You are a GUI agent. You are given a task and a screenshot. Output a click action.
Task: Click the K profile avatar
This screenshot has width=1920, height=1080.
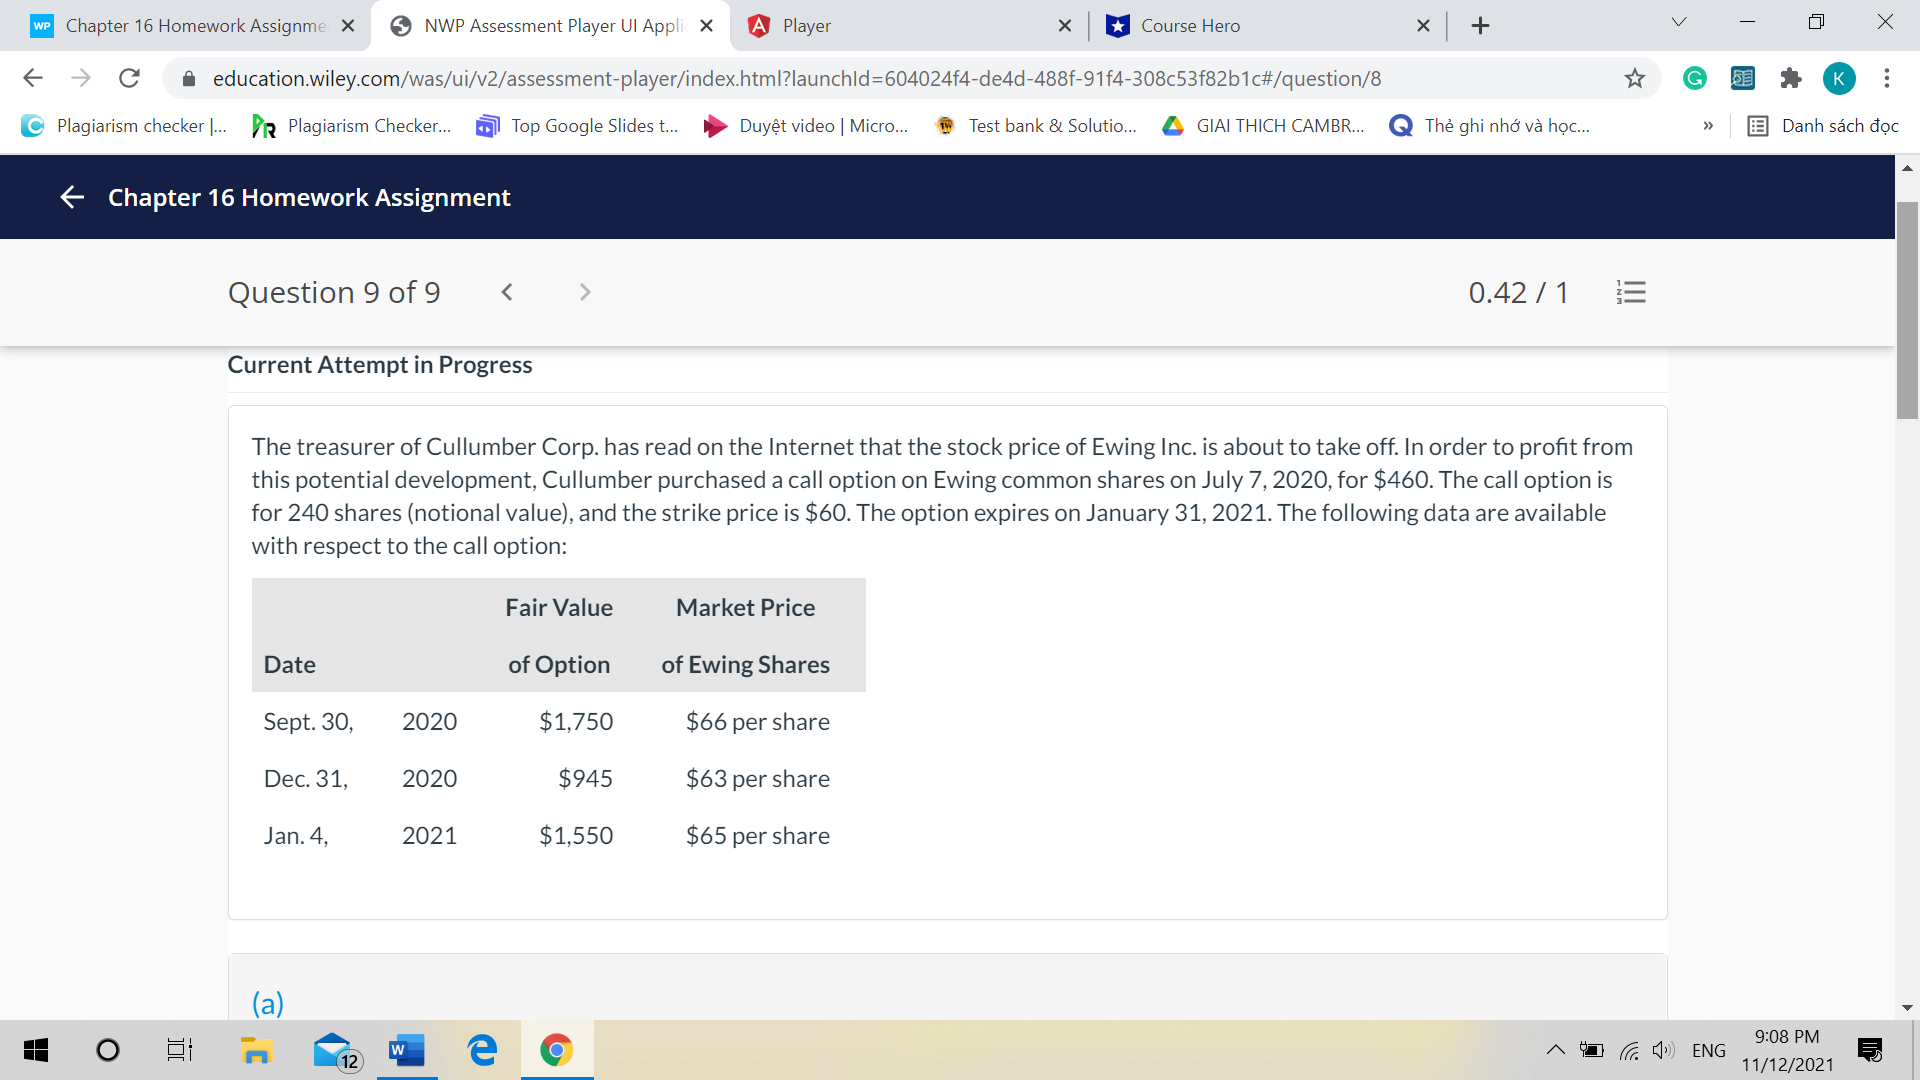pyautogui.click(x=1840, y=78)
